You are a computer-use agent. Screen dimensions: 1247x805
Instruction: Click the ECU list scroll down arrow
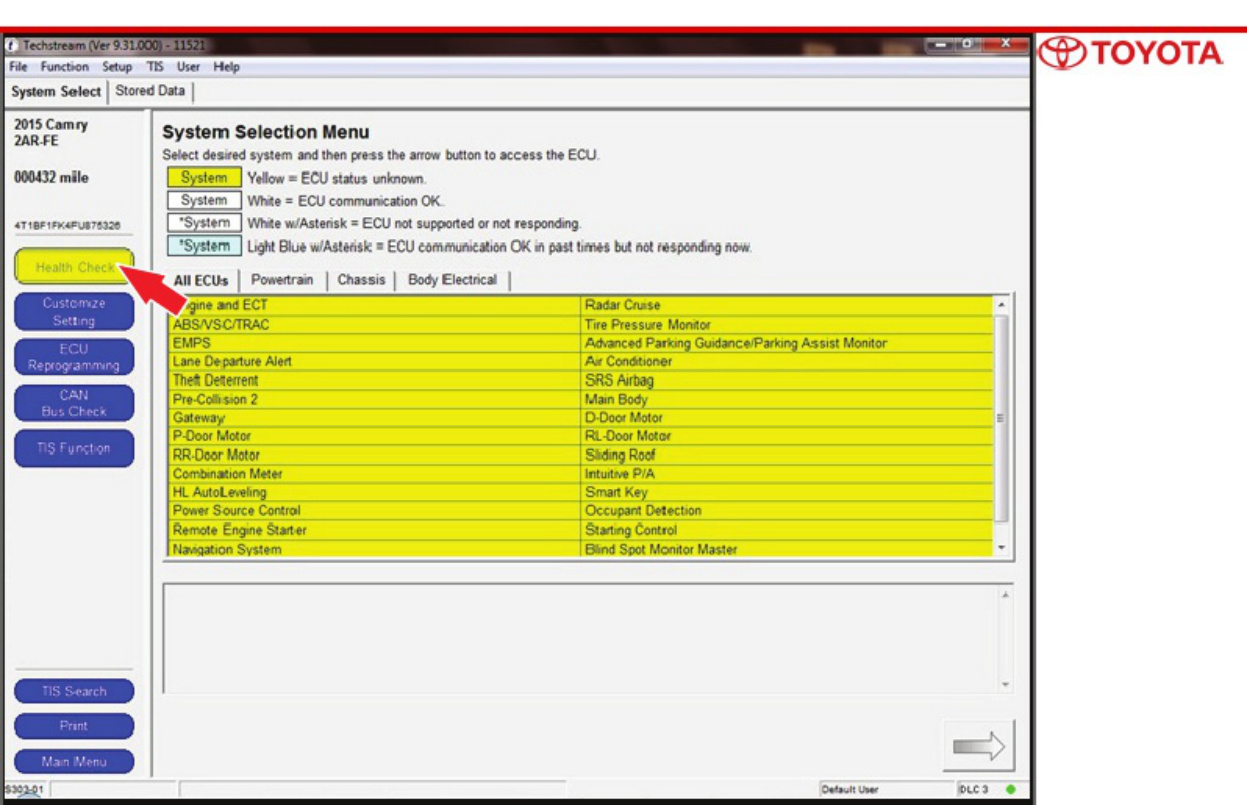pyautogui.click(x=1002, y=548)
